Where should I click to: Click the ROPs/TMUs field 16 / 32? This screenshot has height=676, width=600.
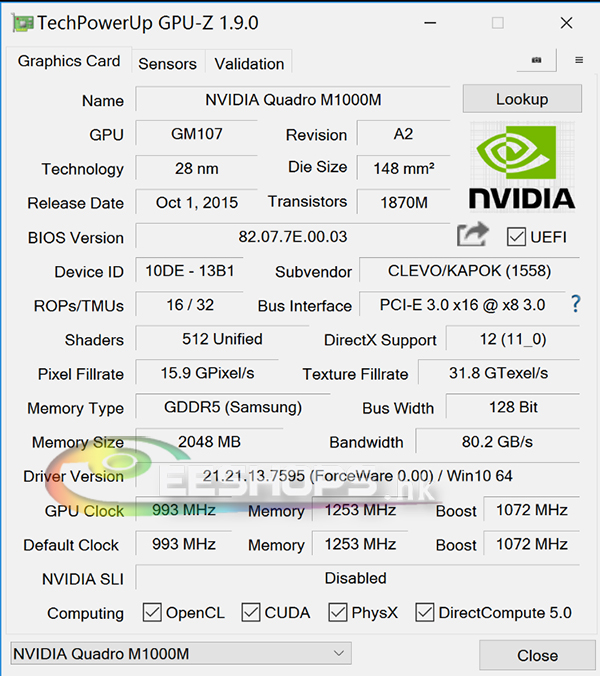click(x=190, y=305)
